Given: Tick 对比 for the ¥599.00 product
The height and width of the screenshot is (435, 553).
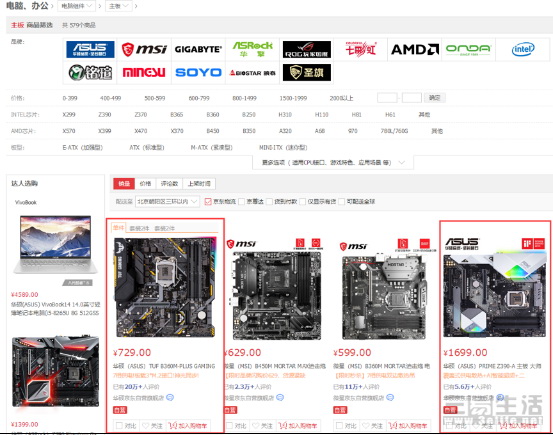Looking at the screenshot, I should click(x=339, y=425).
